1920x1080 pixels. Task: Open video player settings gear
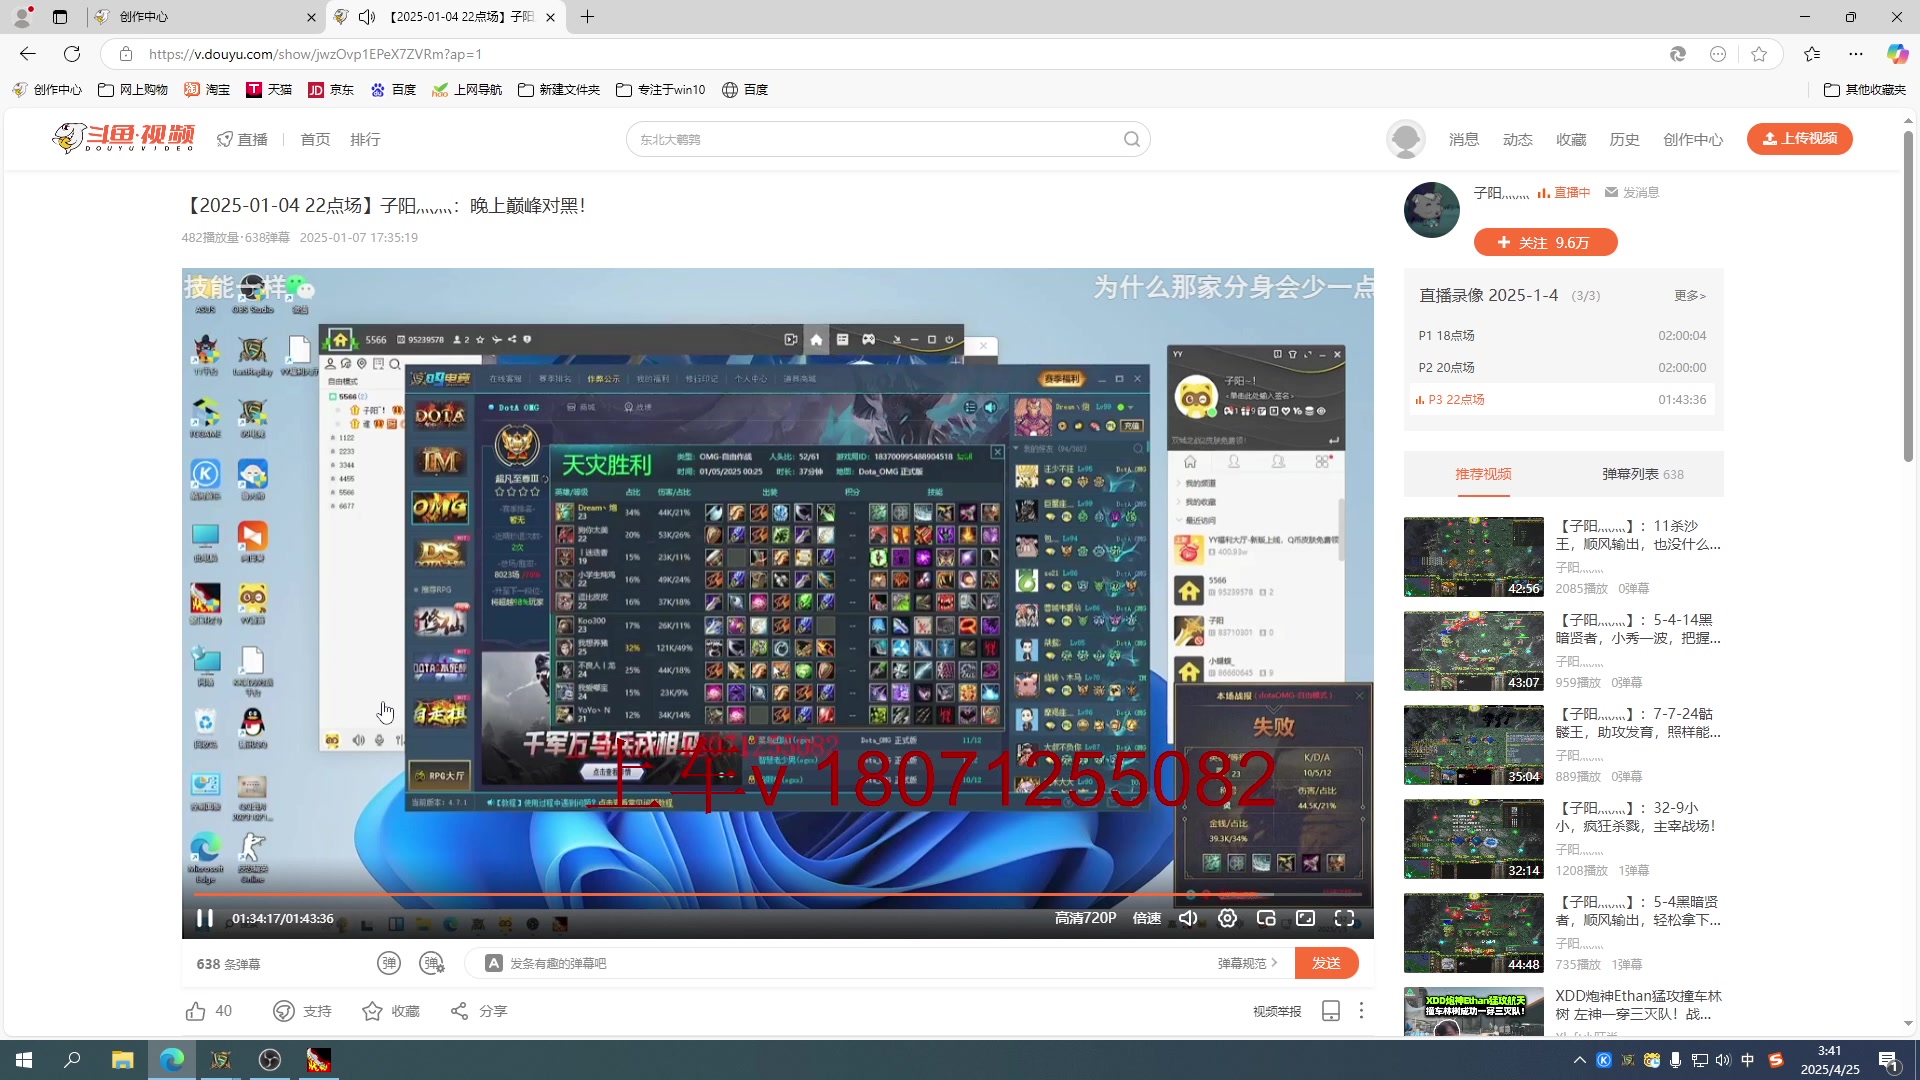(x=1227, y=918)
